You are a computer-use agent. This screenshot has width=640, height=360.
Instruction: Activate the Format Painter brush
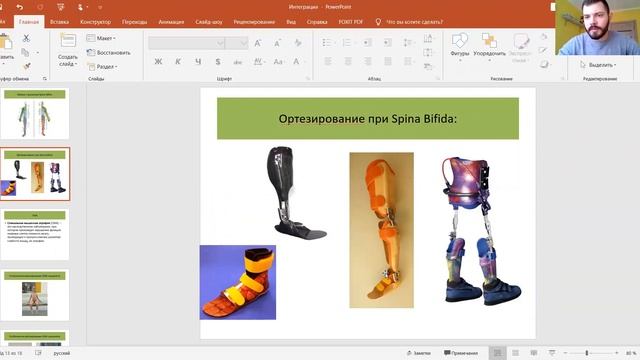(x=27, y=66)
